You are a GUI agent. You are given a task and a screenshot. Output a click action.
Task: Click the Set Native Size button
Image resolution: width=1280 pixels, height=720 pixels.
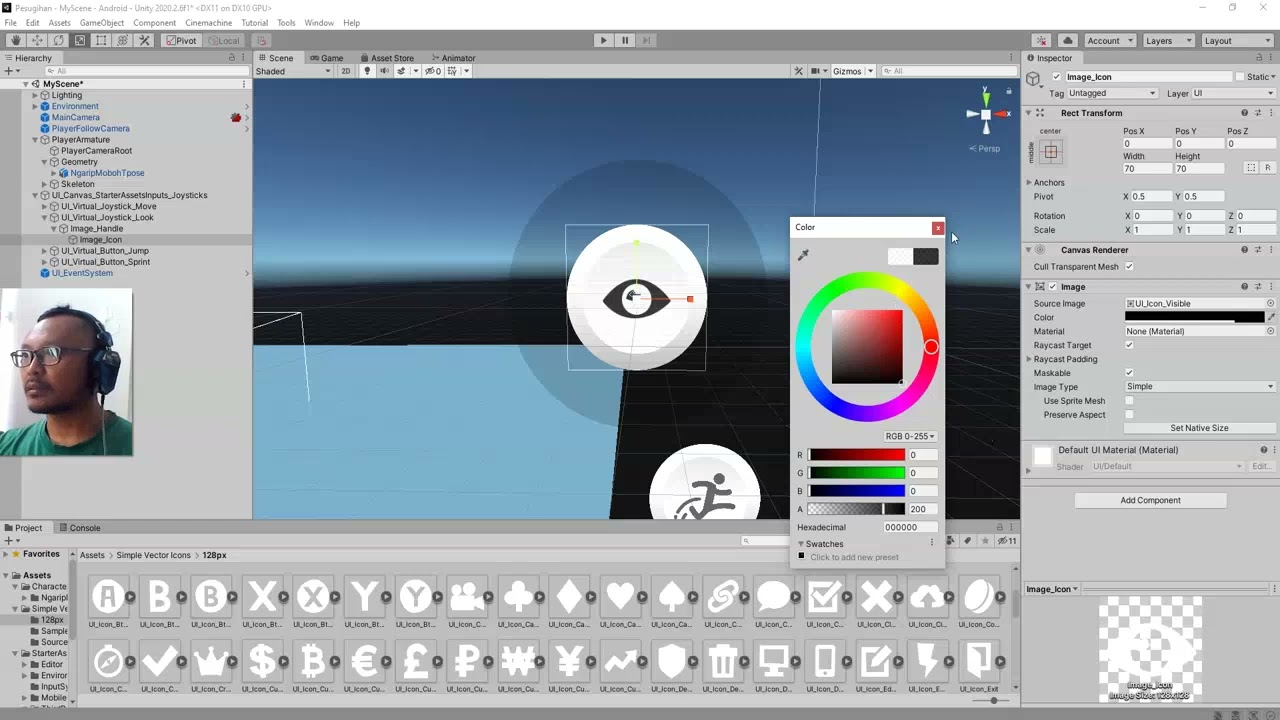(1199, 428)
